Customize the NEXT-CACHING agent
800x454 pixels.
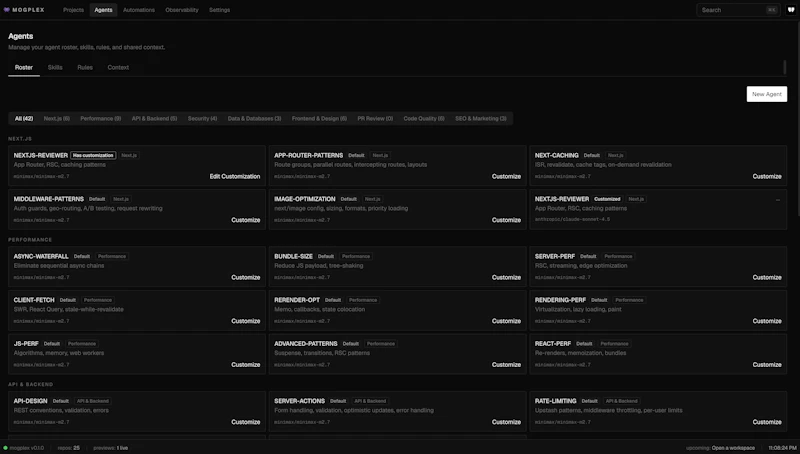pos(767,176)
